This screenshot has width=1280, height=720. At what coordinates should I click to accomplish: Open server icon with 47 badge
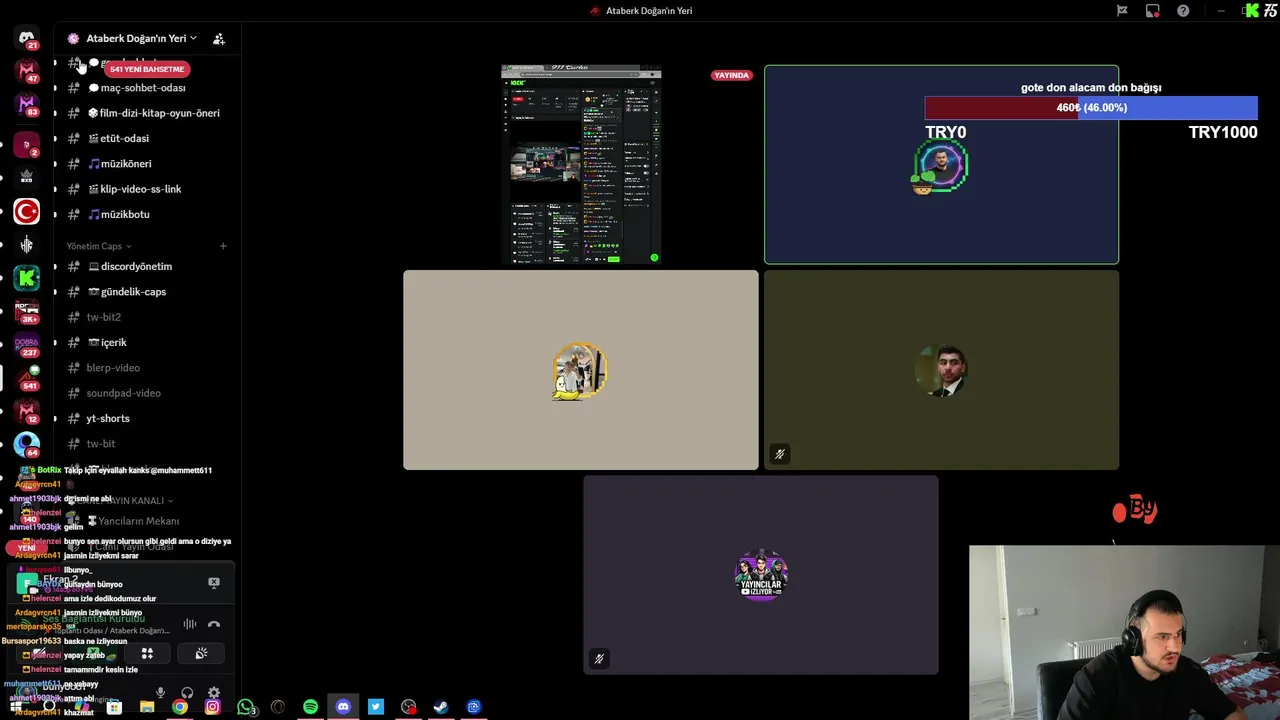[27, 71]
